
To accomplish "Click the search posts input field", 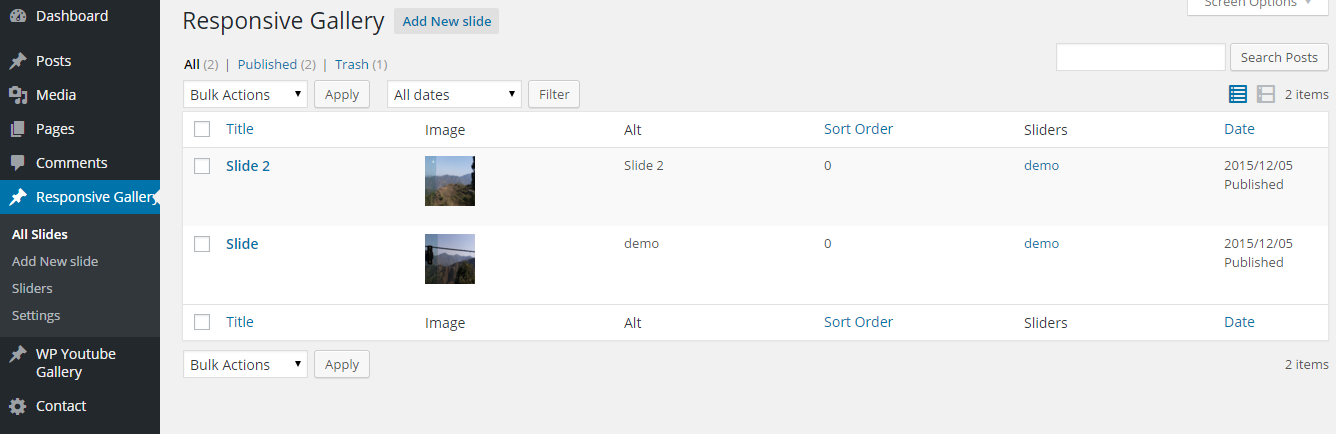I will [x=1140, y=57].
